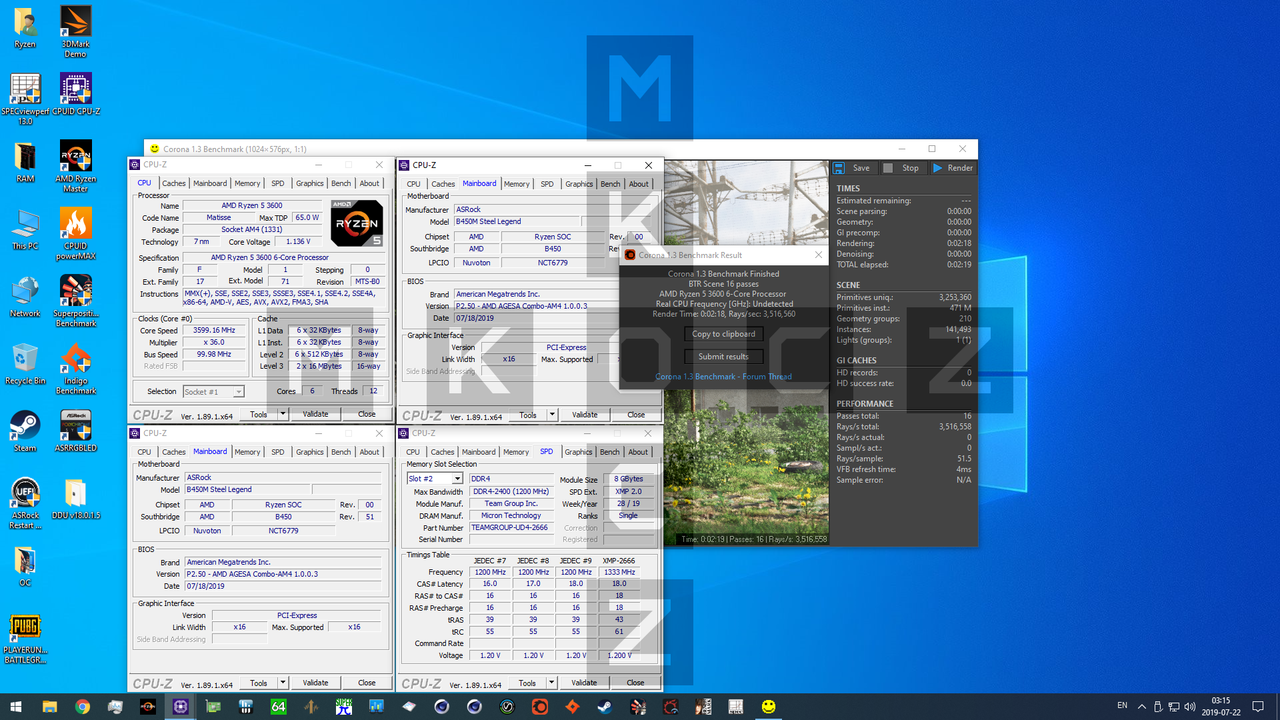Image resolution: width=1280 pixels, height=720 pixels.
Task: Click Render in Corona benchmark toolbar
Action: pyautogui.click(x=953, y=168)
